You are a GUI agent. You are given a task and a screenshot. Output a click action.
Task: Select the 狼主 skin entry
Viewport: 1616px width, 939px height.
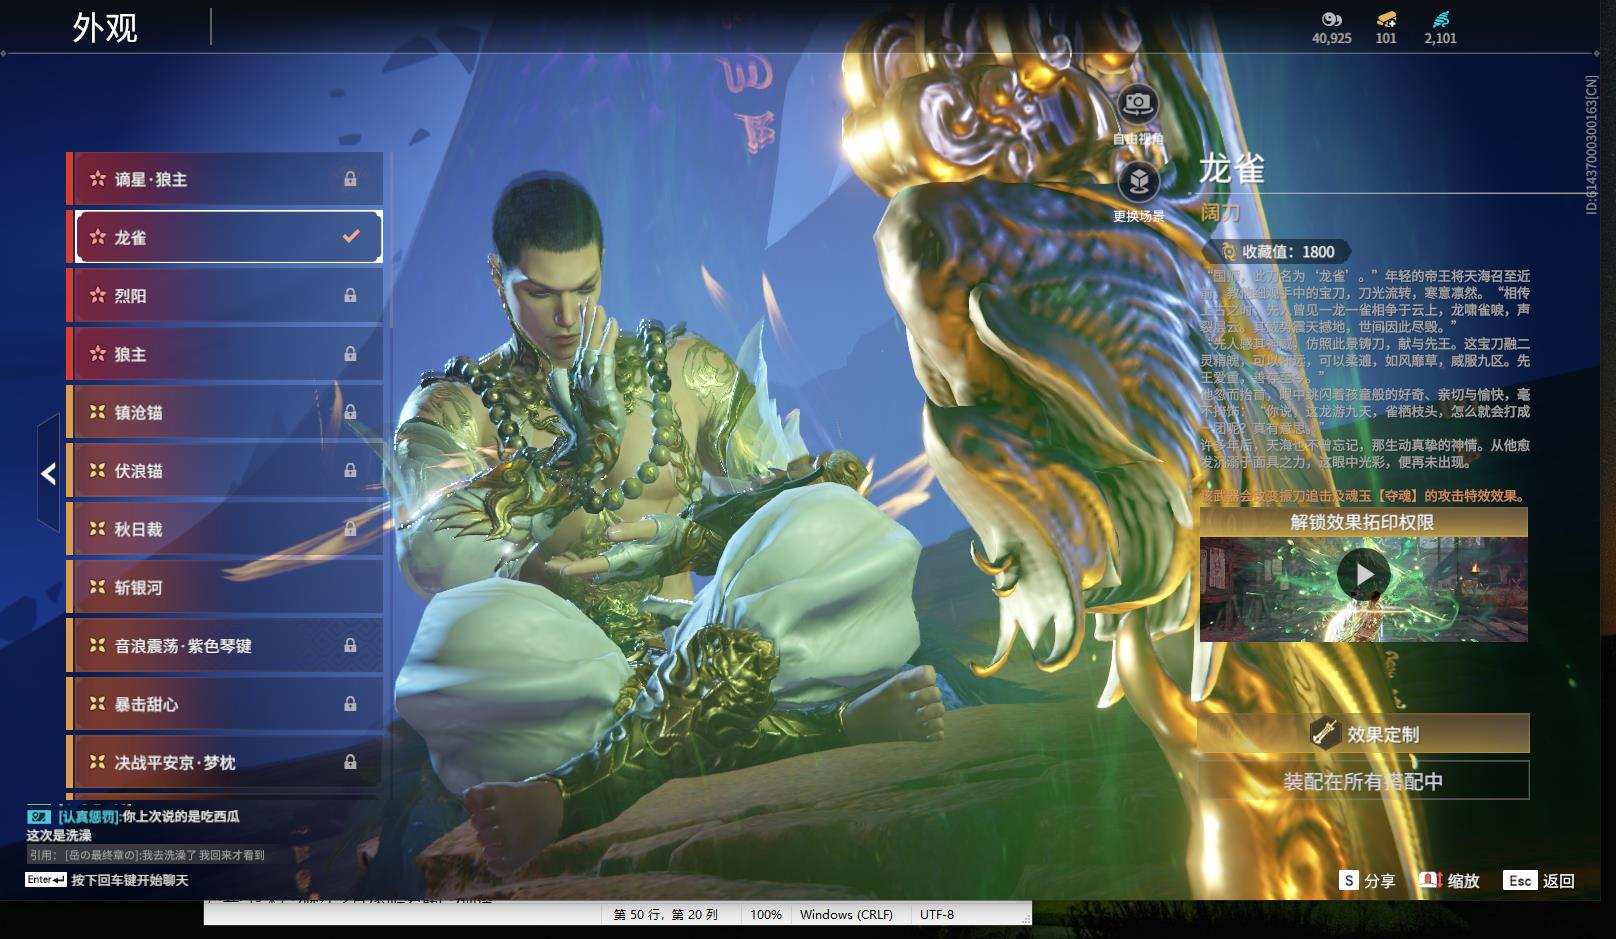click(225, 354)
